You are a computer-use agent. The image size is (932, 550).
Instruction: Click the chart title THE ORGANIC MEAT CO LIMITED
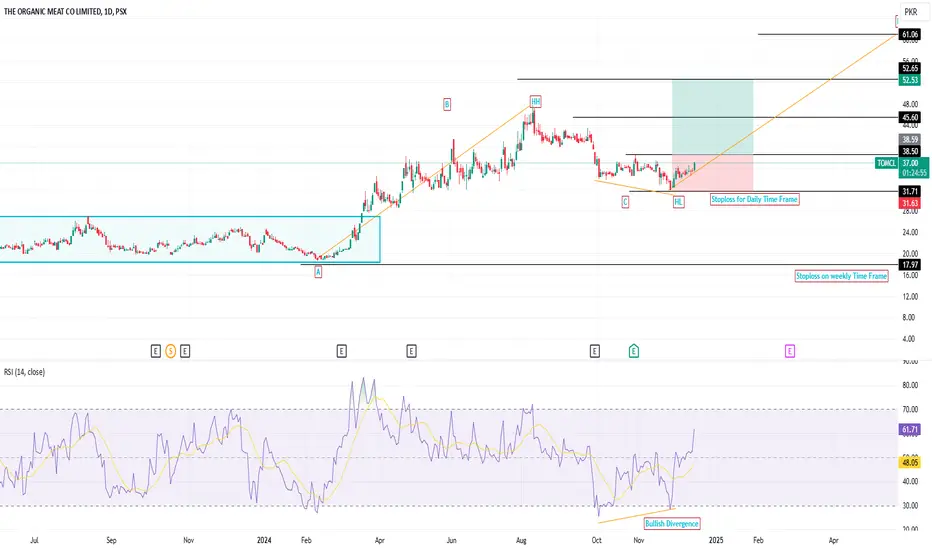coord(52,11)
